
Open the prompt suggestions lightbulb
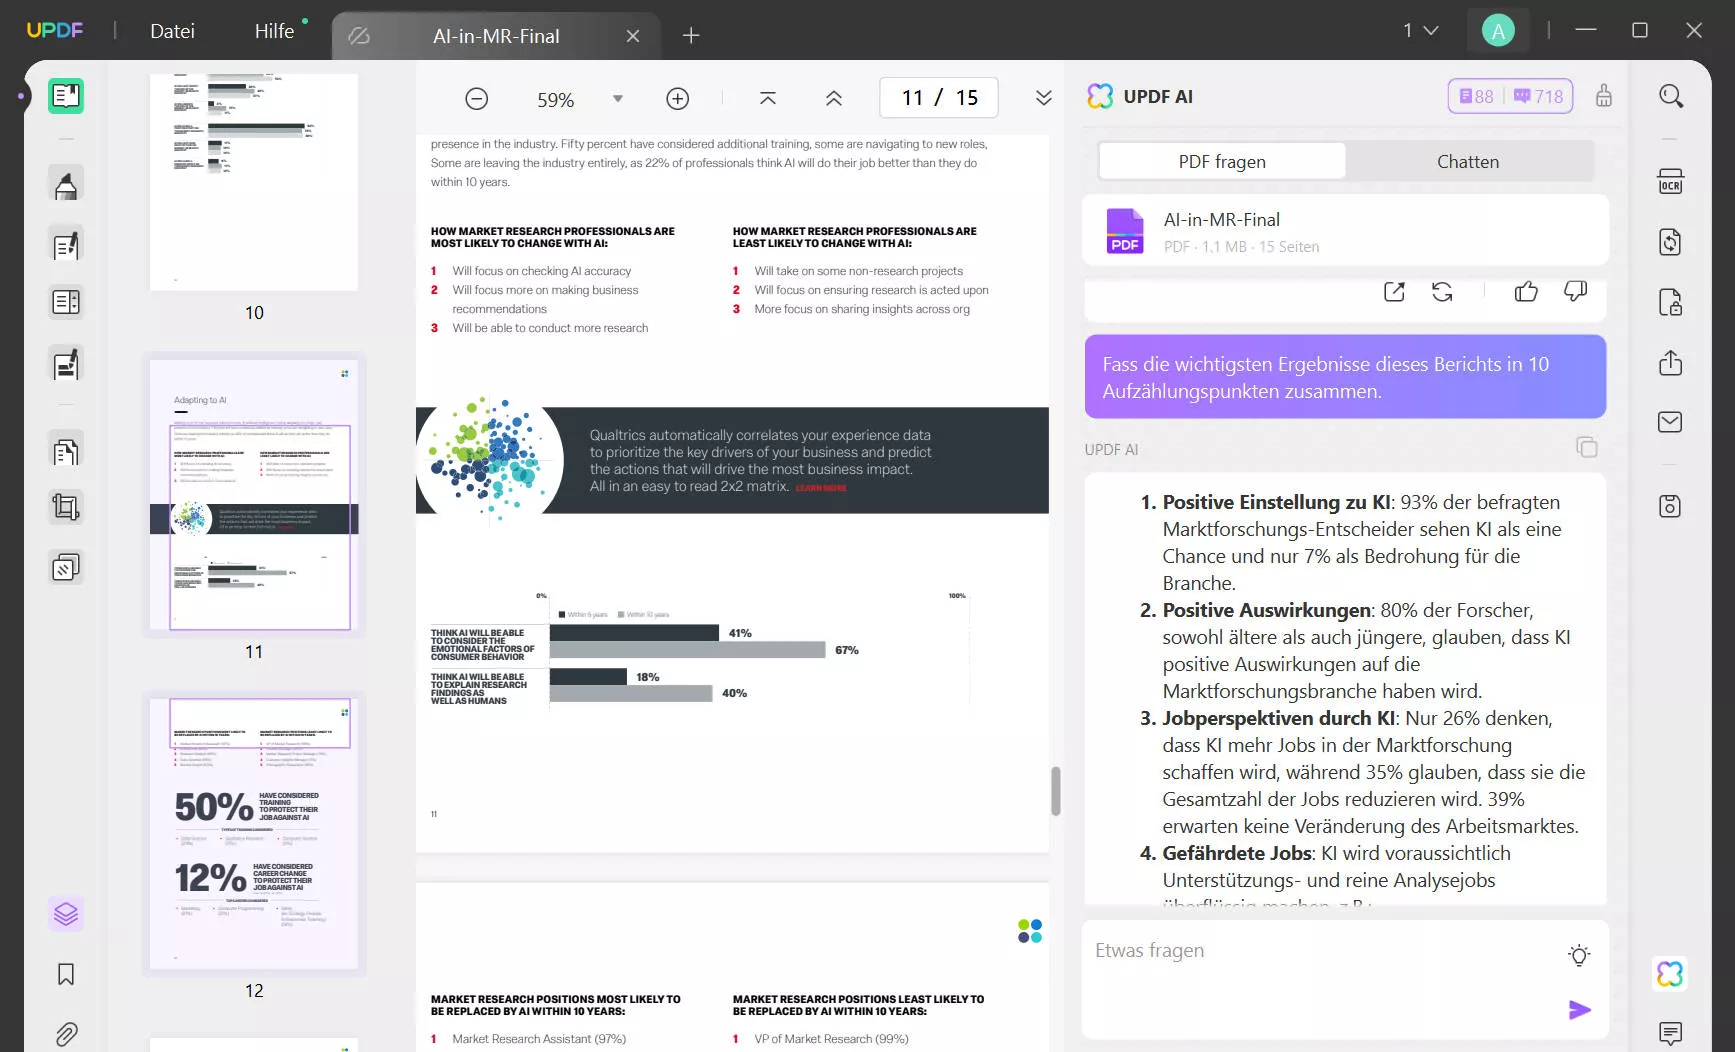pos(1579,955)
